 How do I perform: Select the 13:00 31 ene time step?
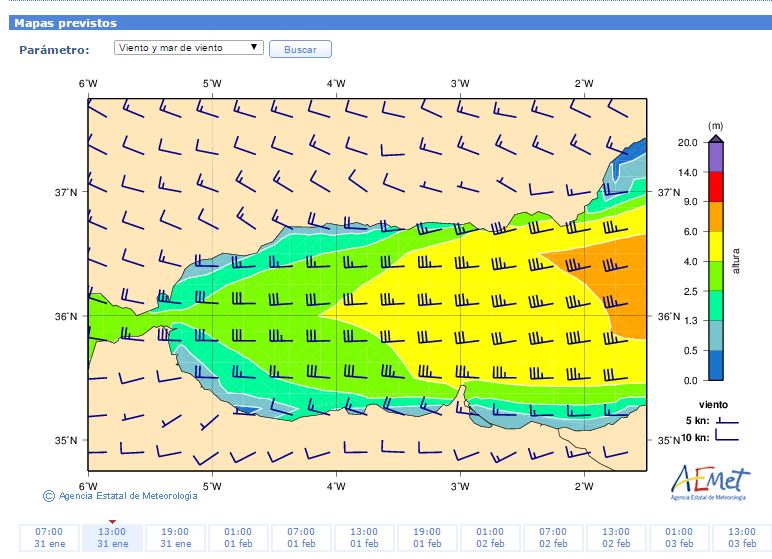112,537
